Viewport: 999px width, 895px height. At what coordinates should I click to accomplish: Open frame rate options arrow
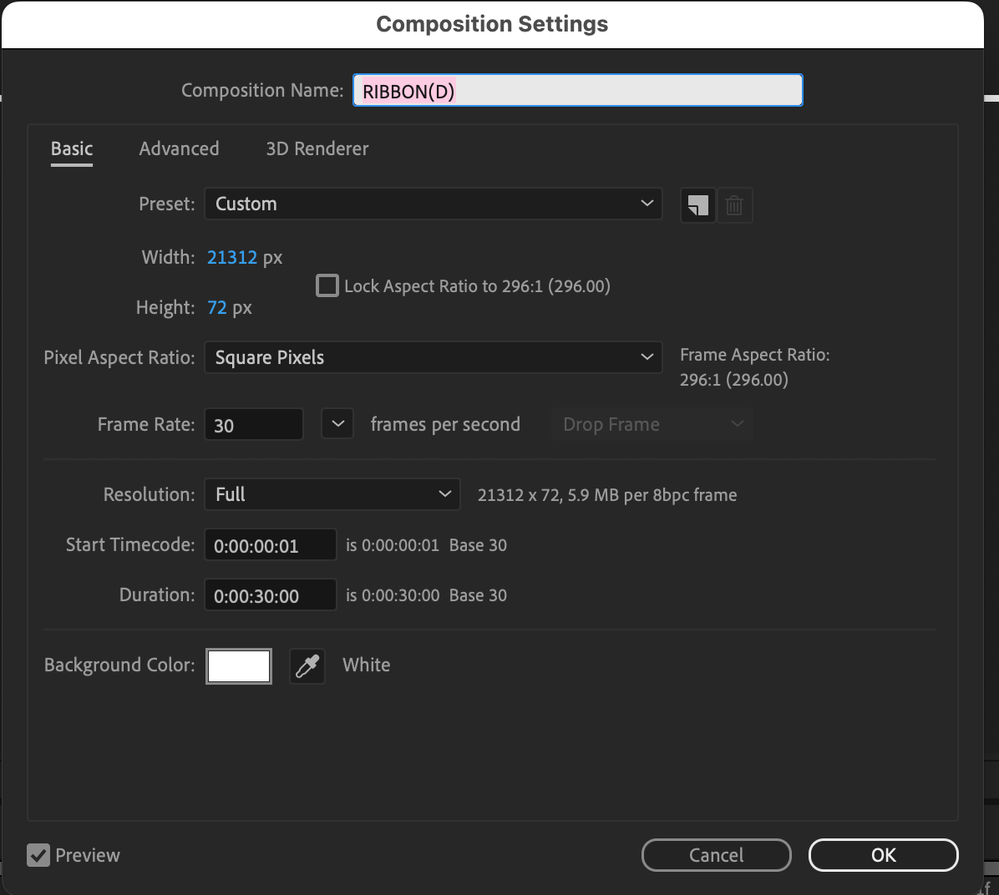tap(338, 424)
